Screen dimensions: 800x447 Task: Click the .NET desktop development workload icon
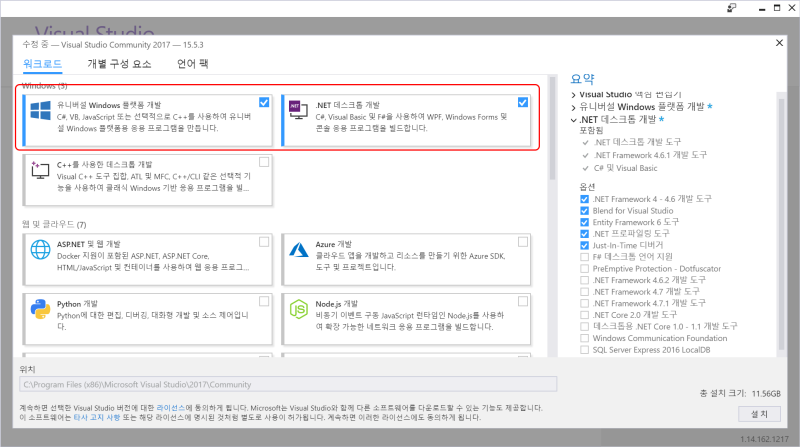tap(298, 110)
